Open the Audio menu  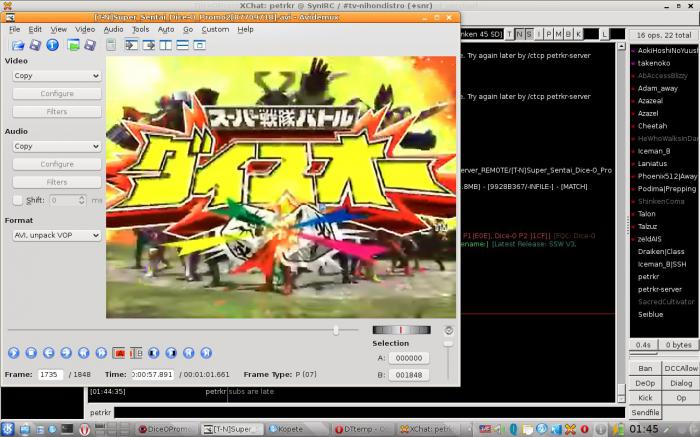pyautogui.click(x=113, y=29)
